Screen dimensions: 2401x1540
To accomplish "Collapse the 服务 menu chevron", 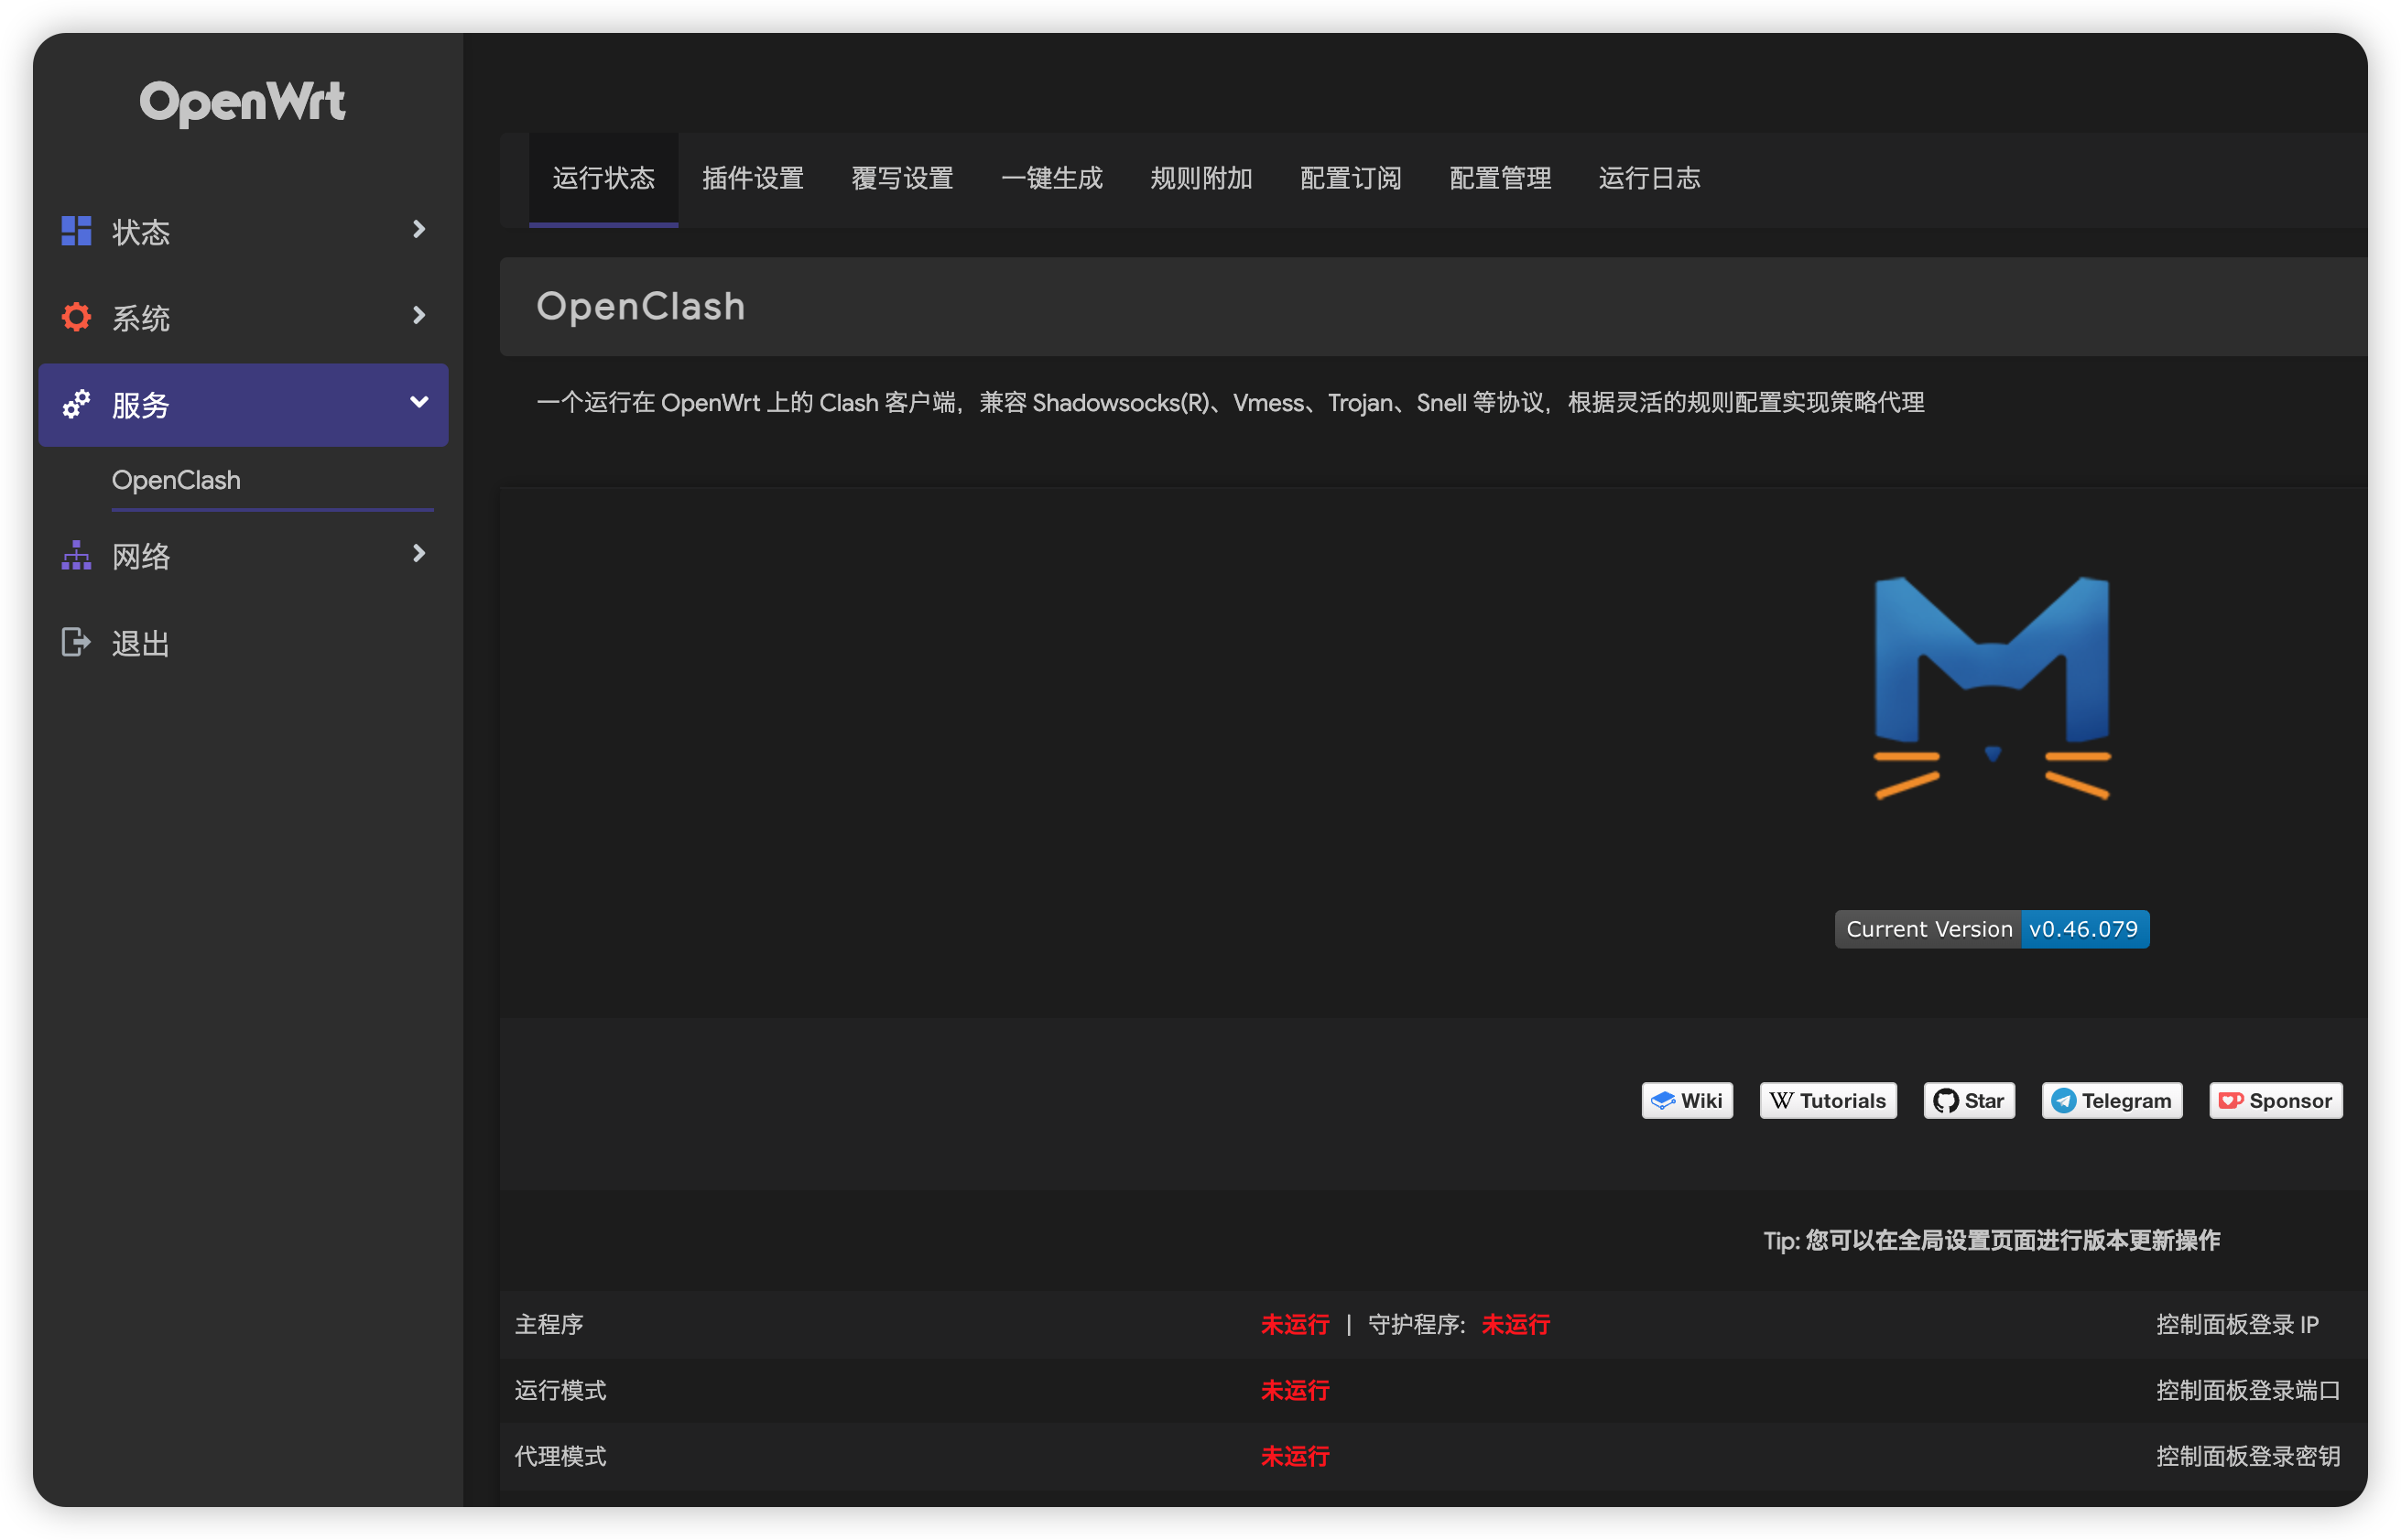I will pos(419,402).
